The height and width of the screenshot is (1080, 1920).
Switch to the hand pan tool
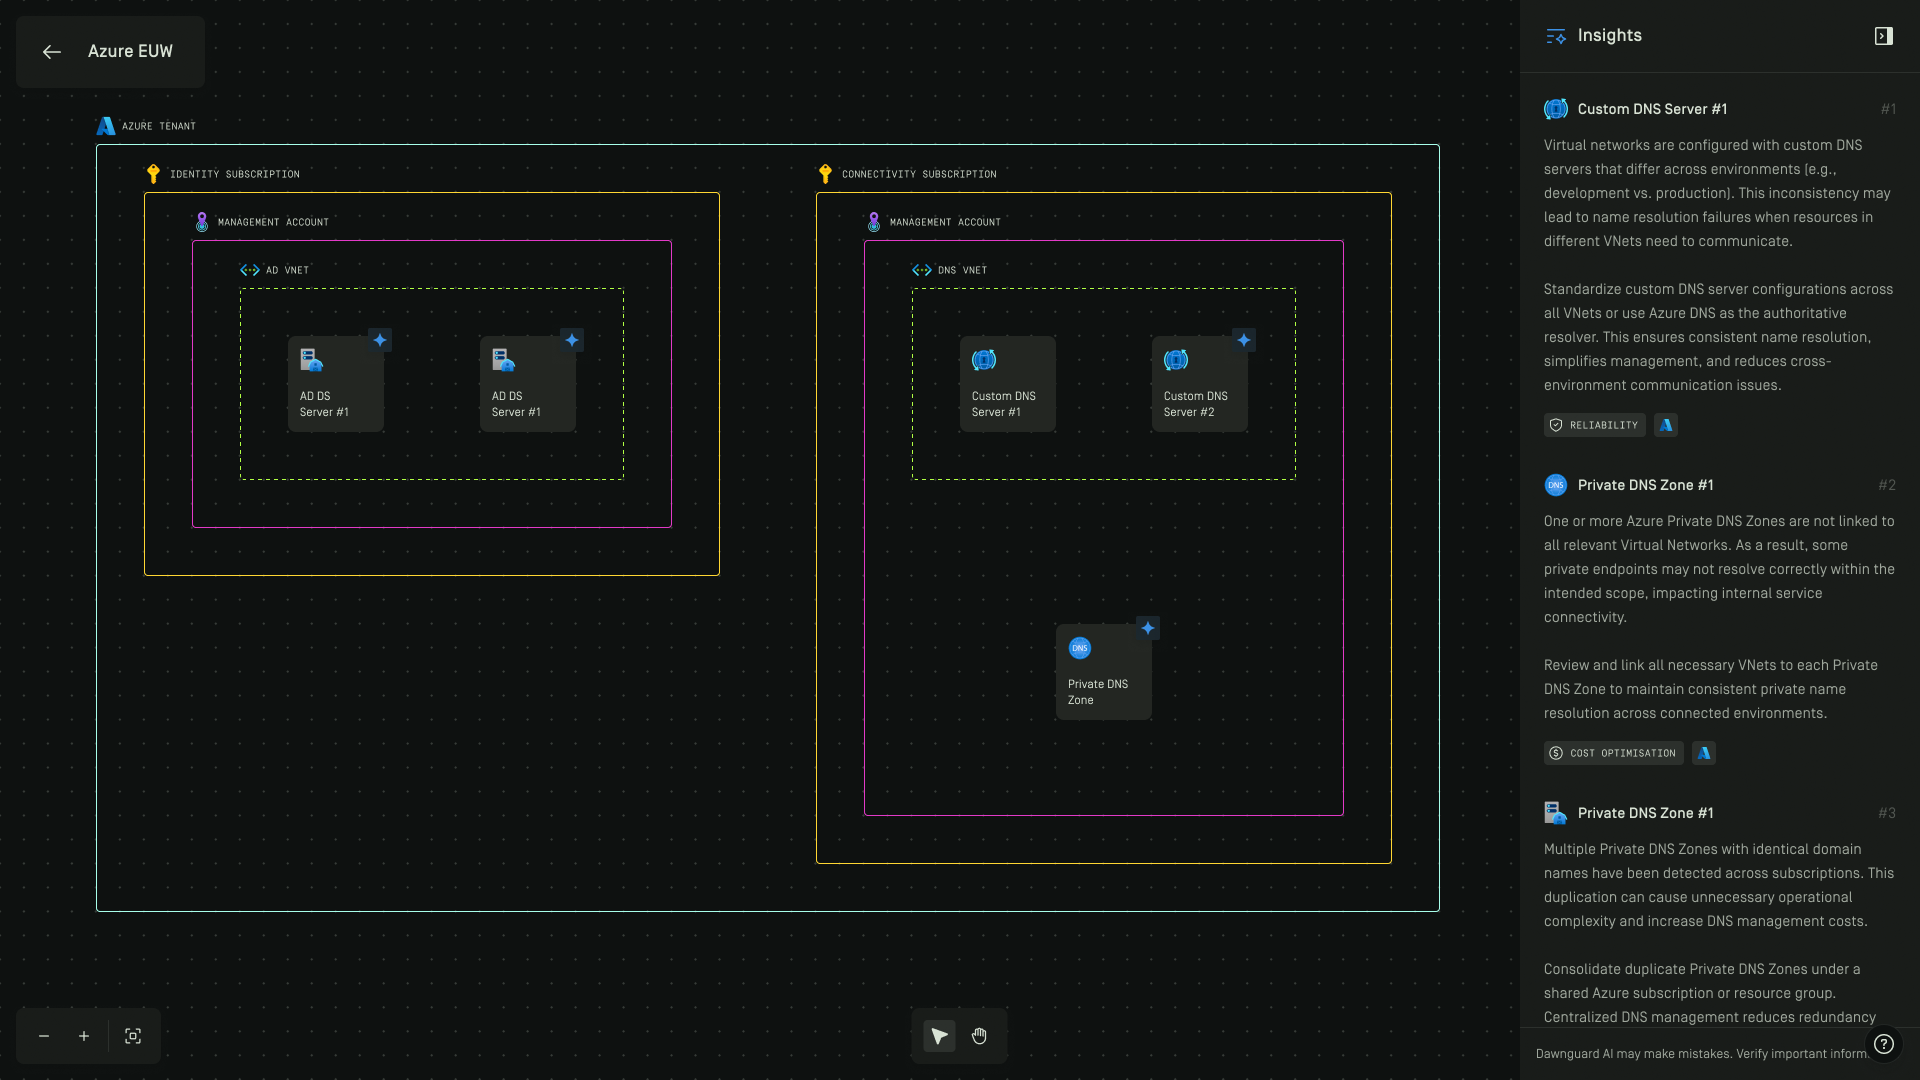pyautogui.click(x=979, y=1036)
